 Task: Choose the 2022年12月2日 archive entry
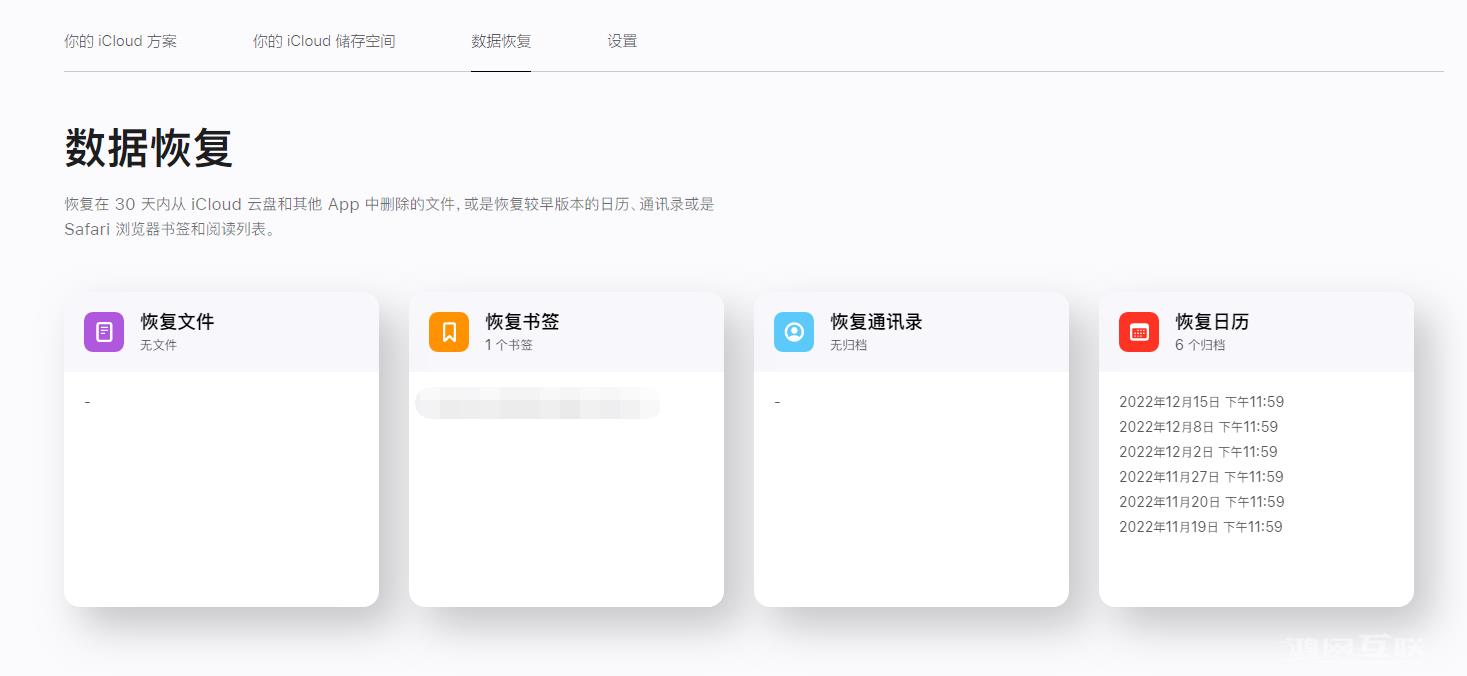pyautogui.click(x=1197, y=451)
